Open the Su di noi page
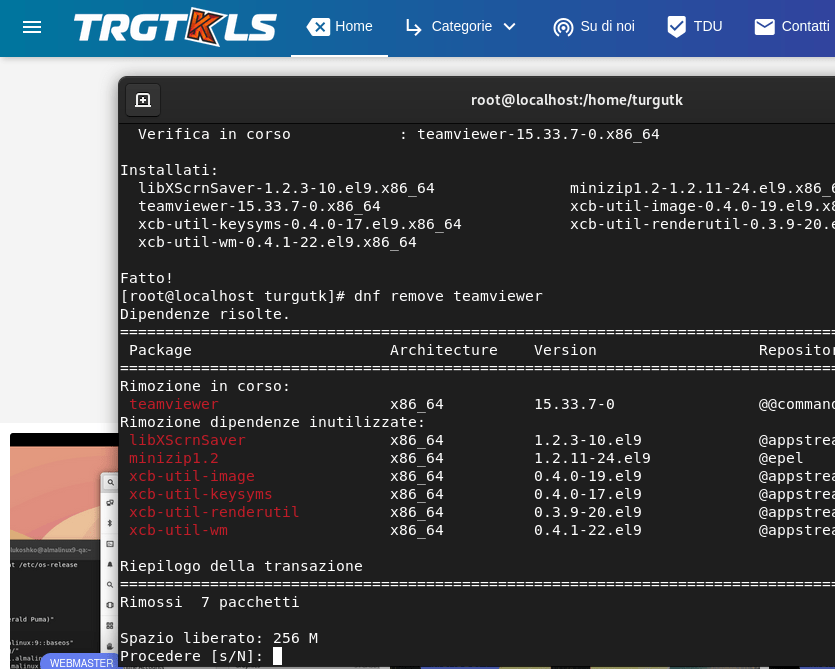This screenshot has height=669, width=835. tap(607, 27)
